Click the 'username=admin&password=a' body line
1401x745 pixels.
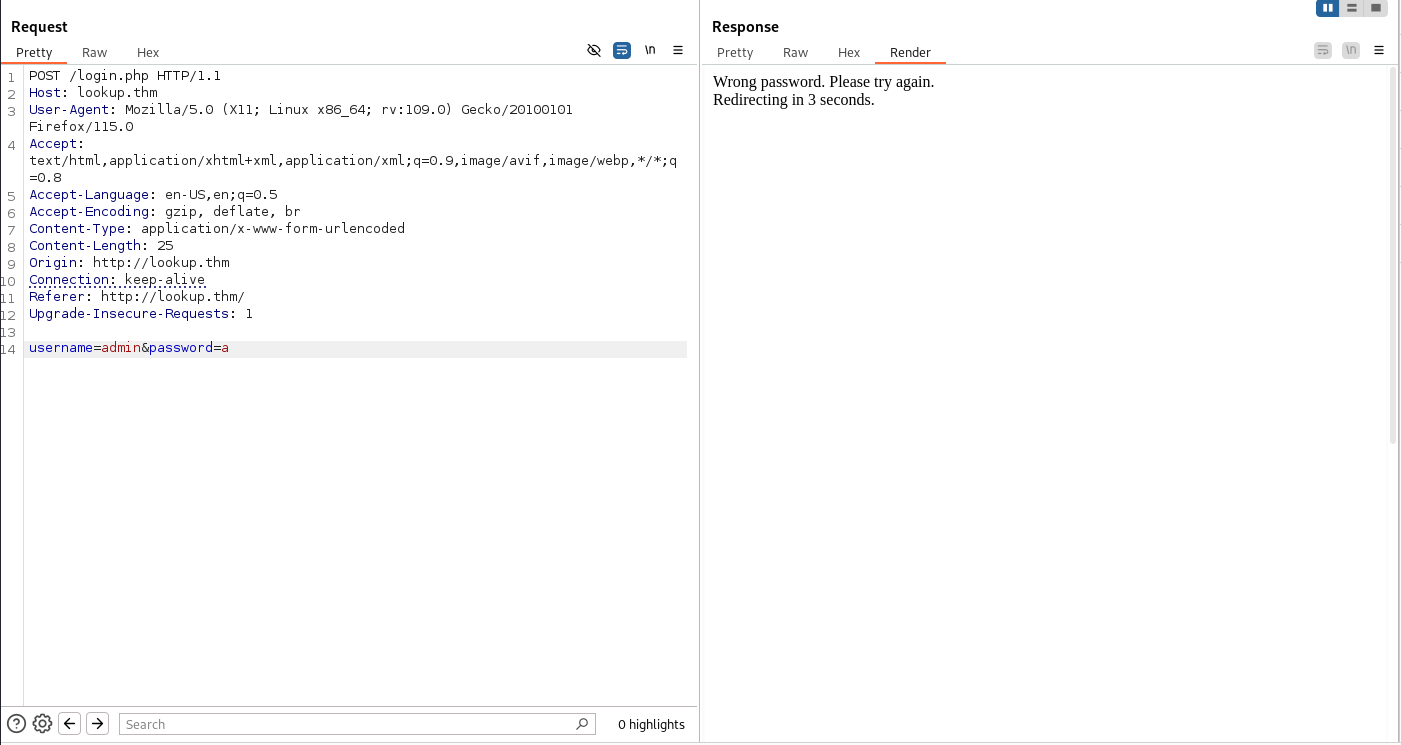129,348
